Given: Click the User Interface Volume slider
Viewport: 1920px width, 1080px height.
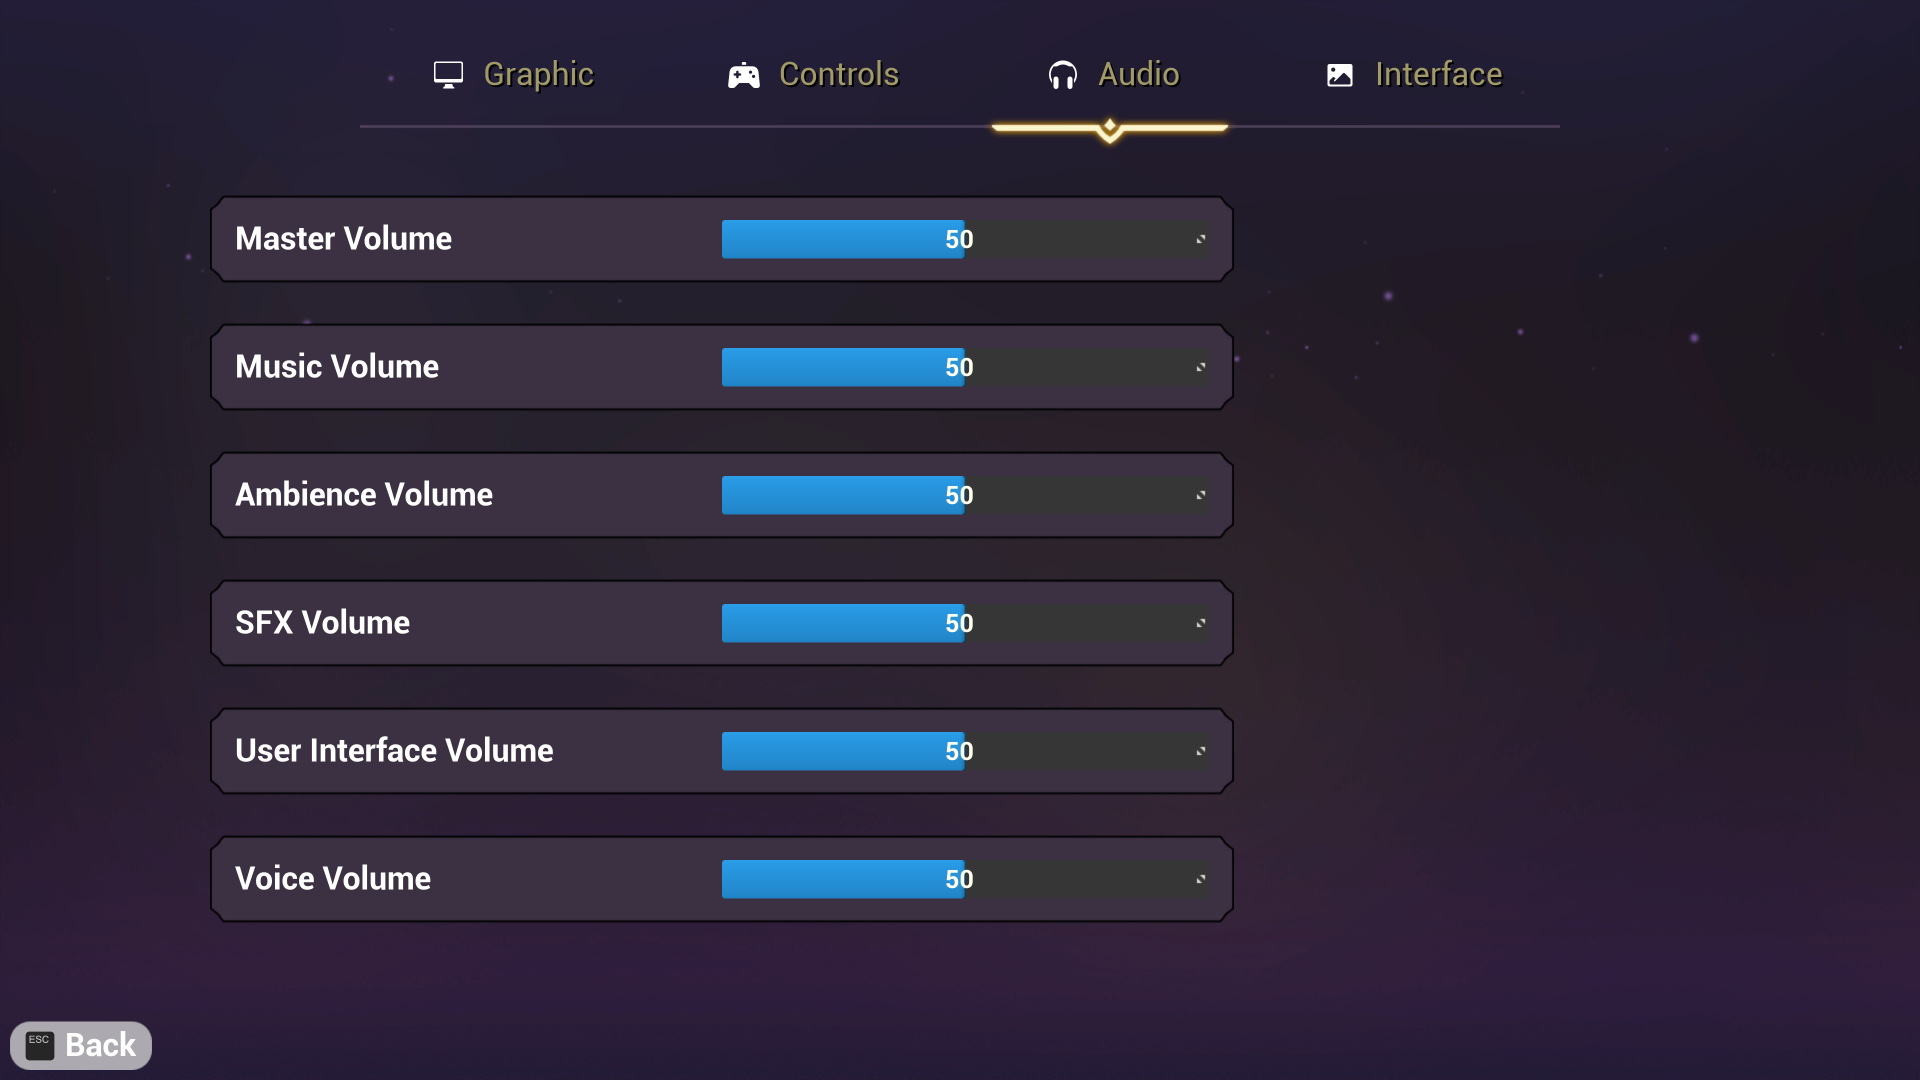Looking at the screenshot, I should click(x=966, y=752).
